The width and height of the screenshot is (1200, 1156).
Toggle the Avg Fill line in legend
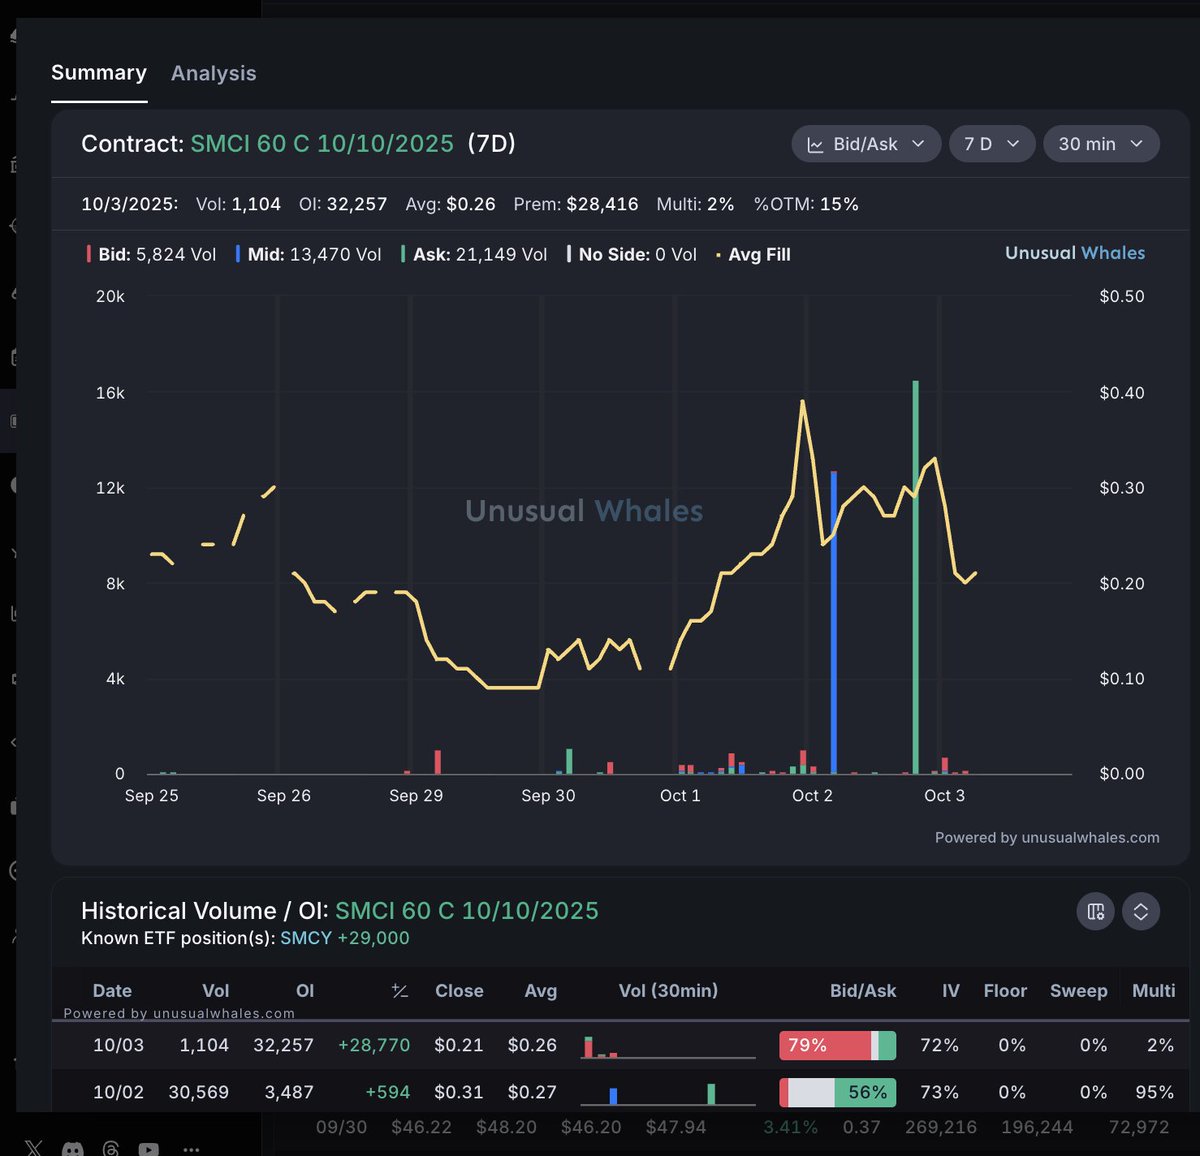753,255
